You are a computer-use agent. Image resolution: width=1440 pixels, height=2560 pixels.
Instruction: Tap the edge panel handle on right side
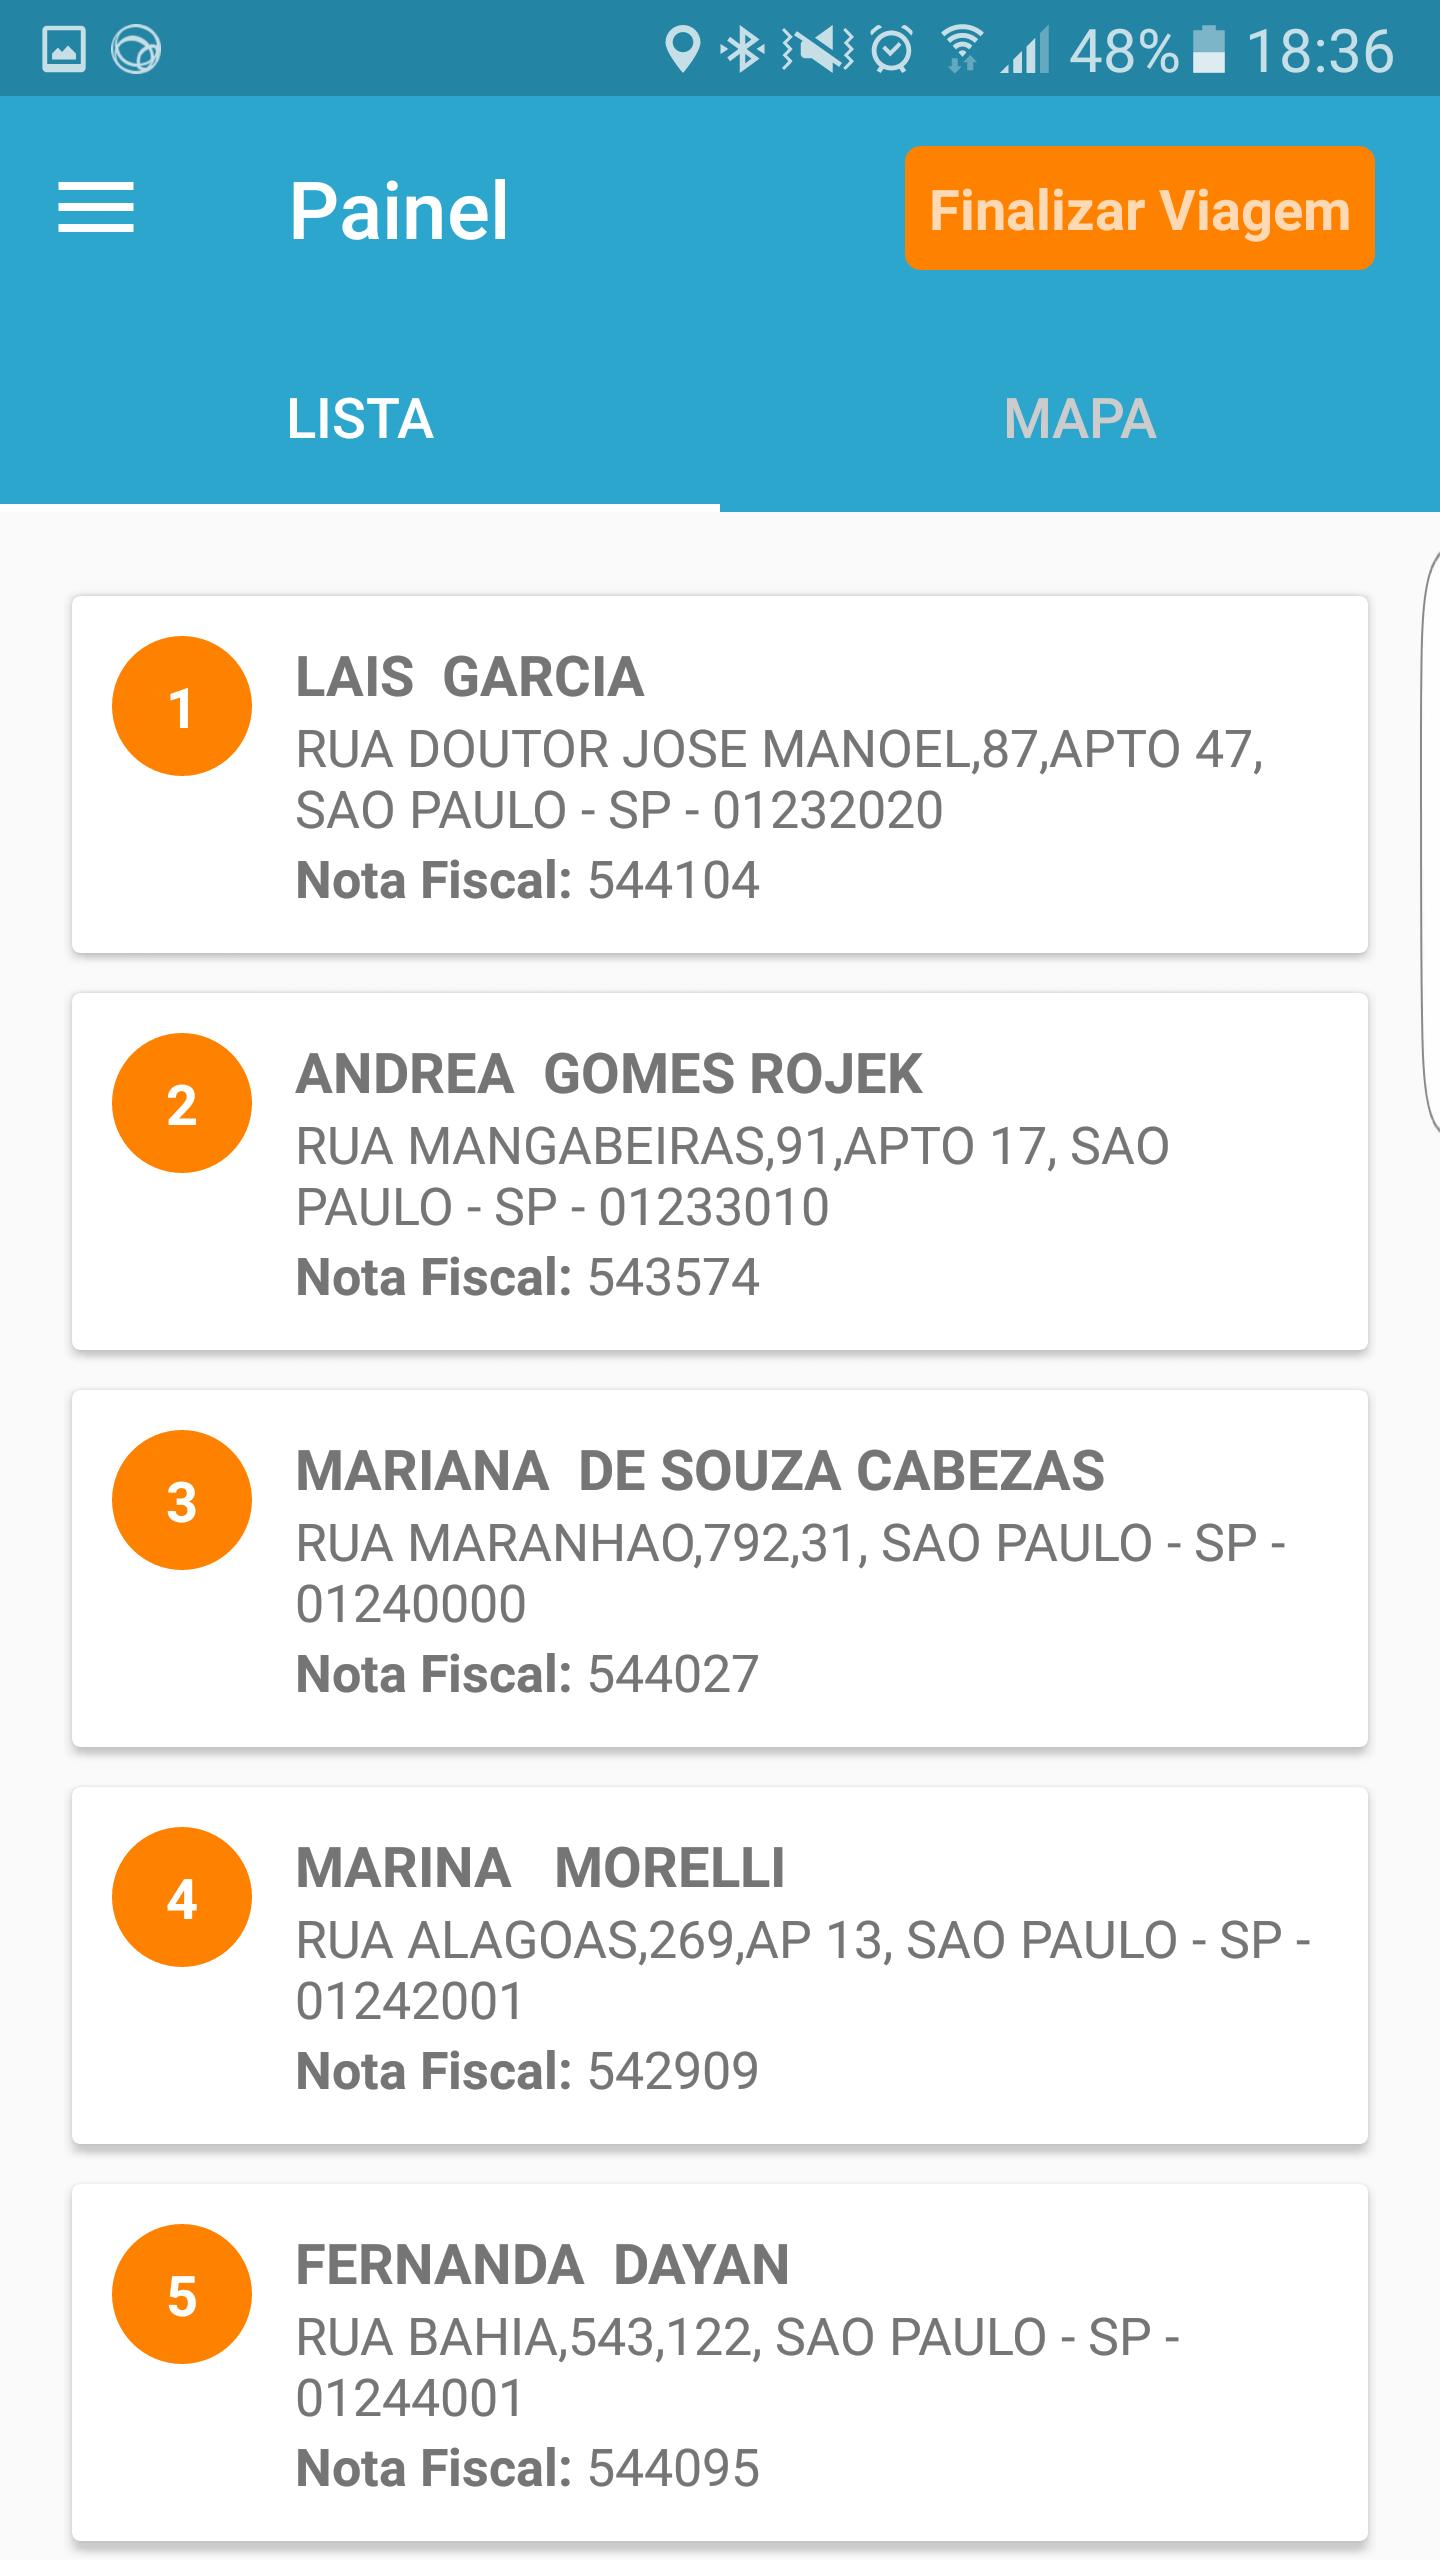pos(1430,840)
